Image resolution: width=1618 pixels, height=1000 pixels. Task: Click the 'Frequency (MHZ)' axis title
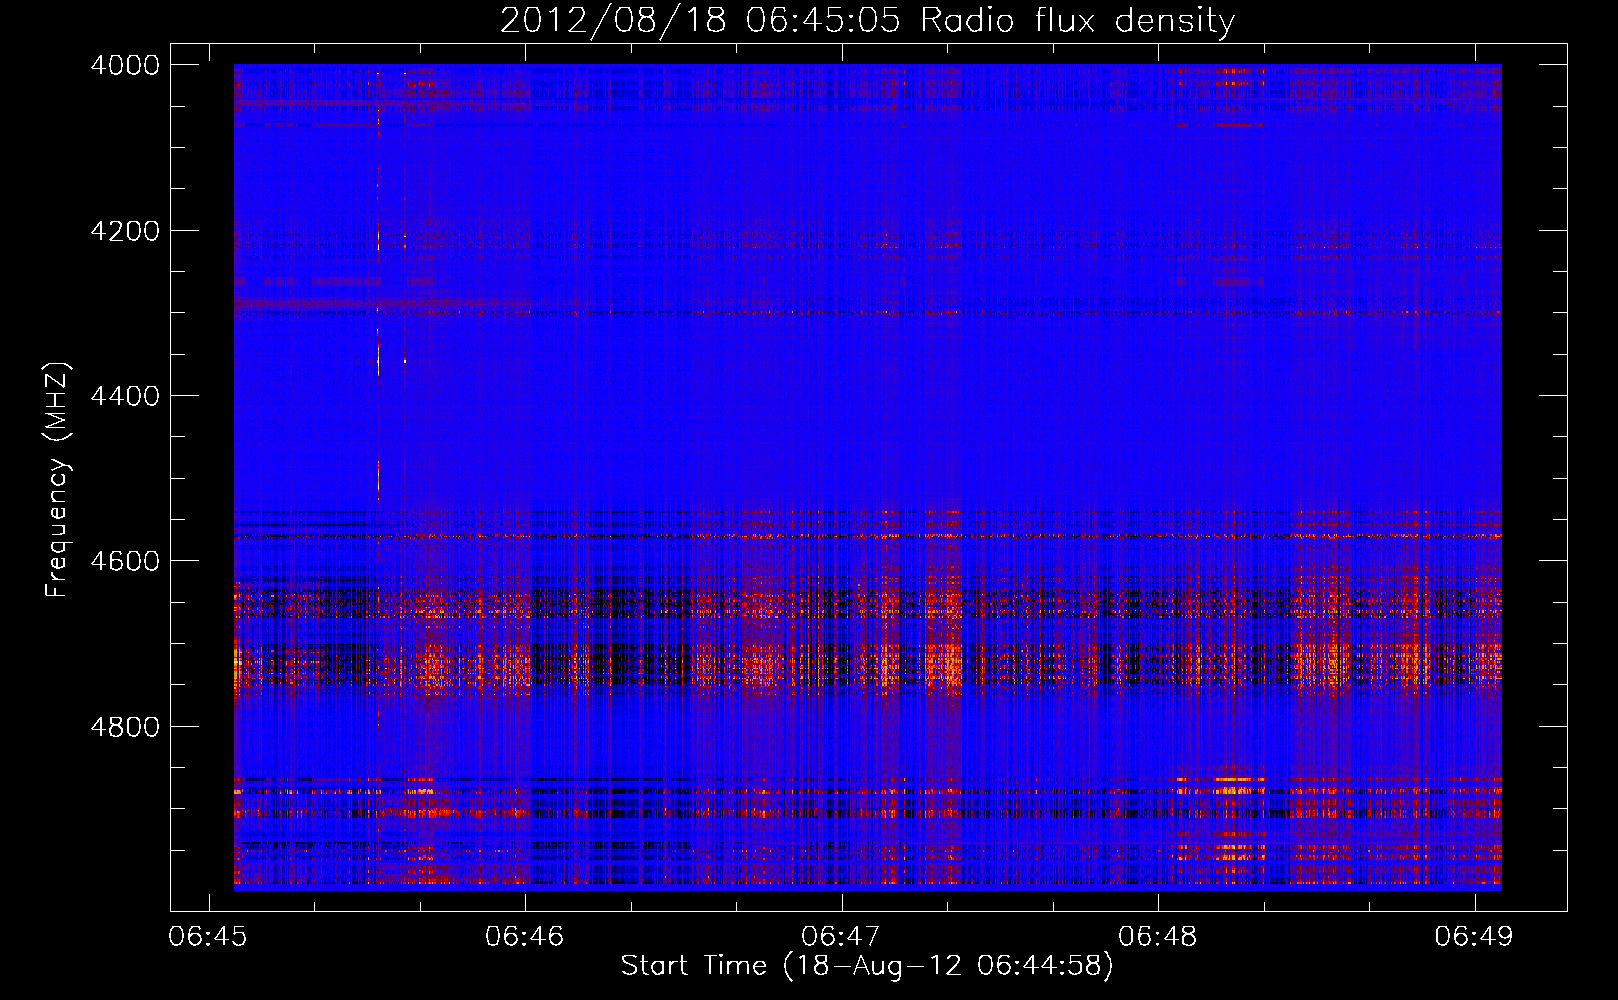[57, 480]
